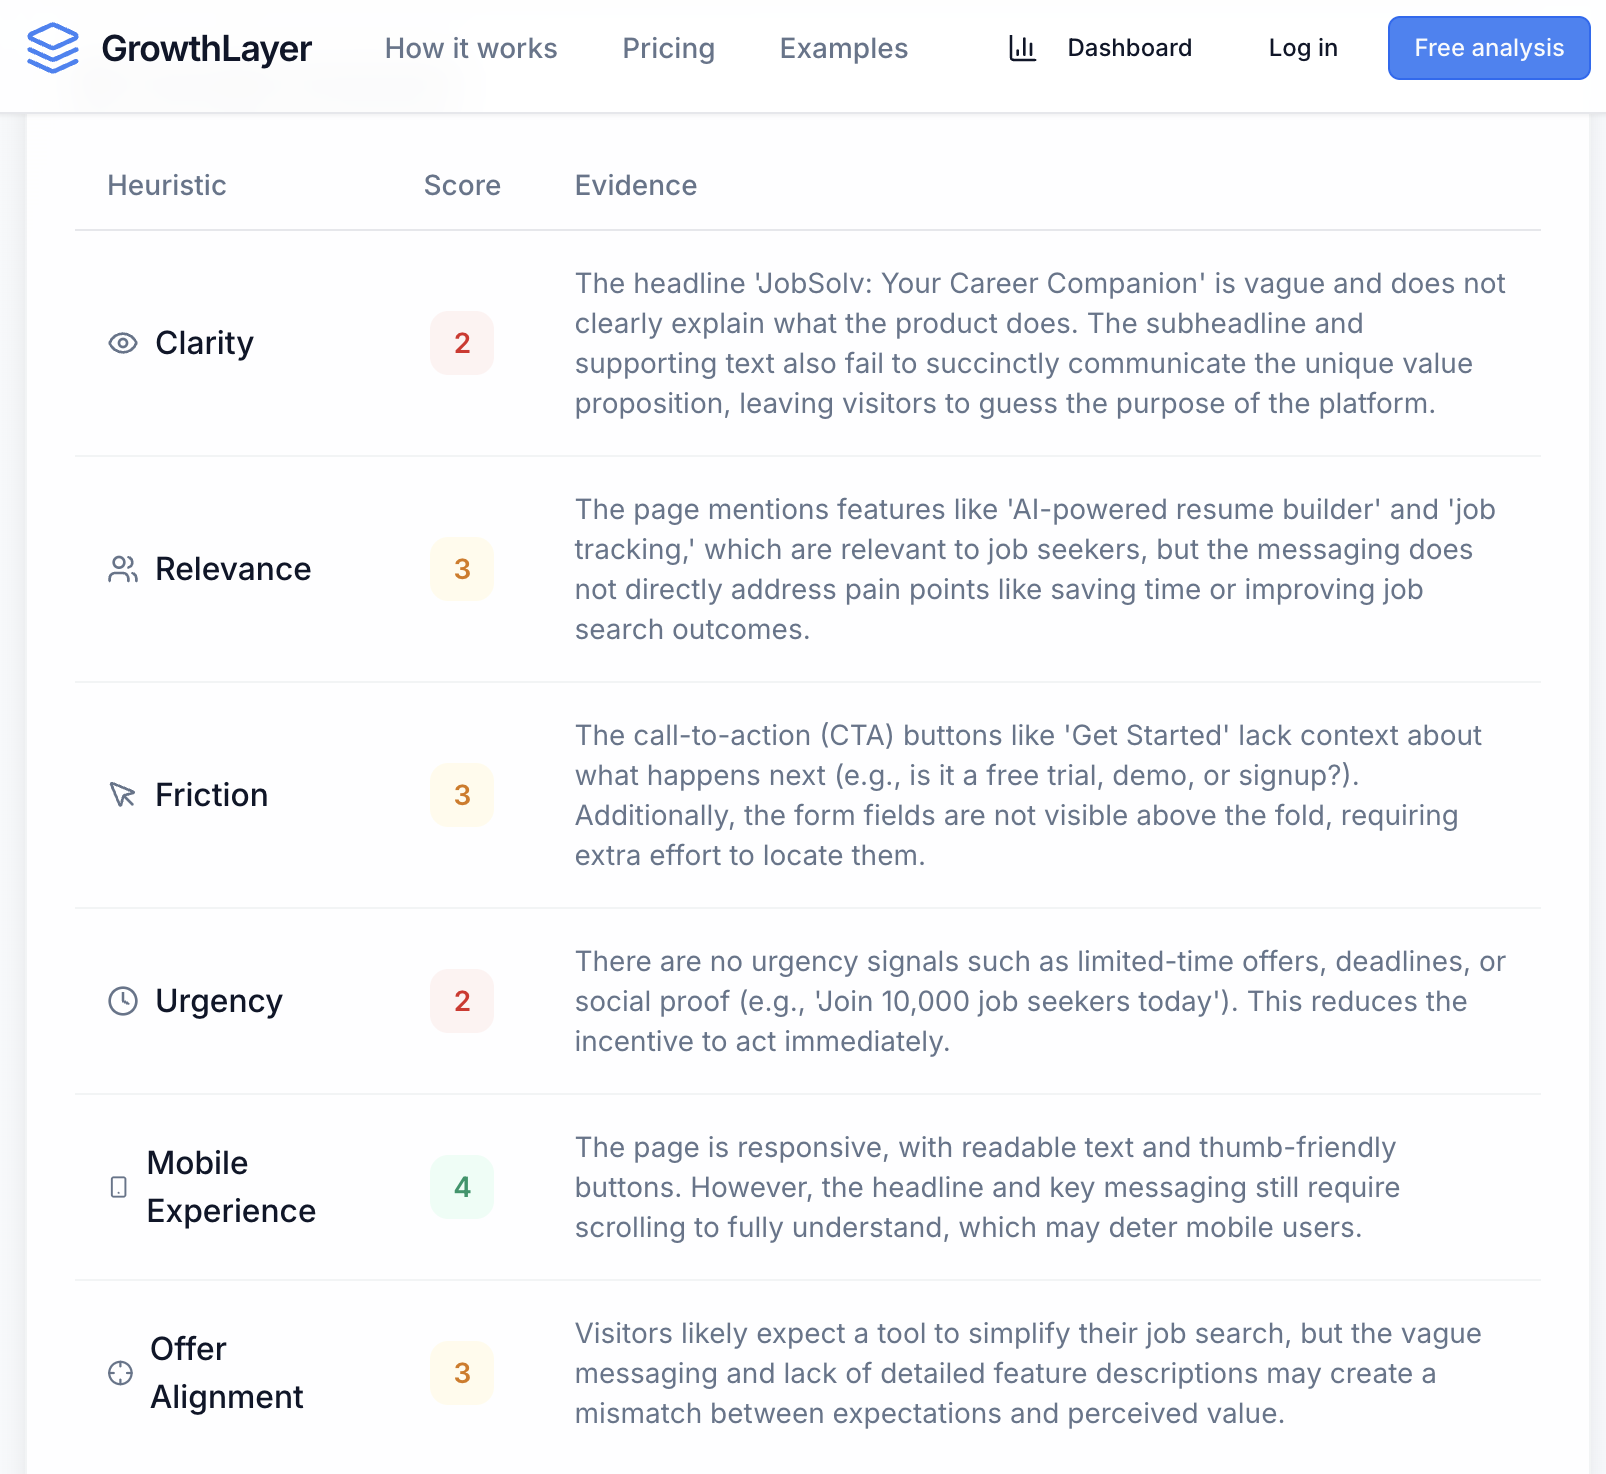This screenshot has width=1606, height=1474.
Task: Click the Evidence column header
Action: point(636,185)
